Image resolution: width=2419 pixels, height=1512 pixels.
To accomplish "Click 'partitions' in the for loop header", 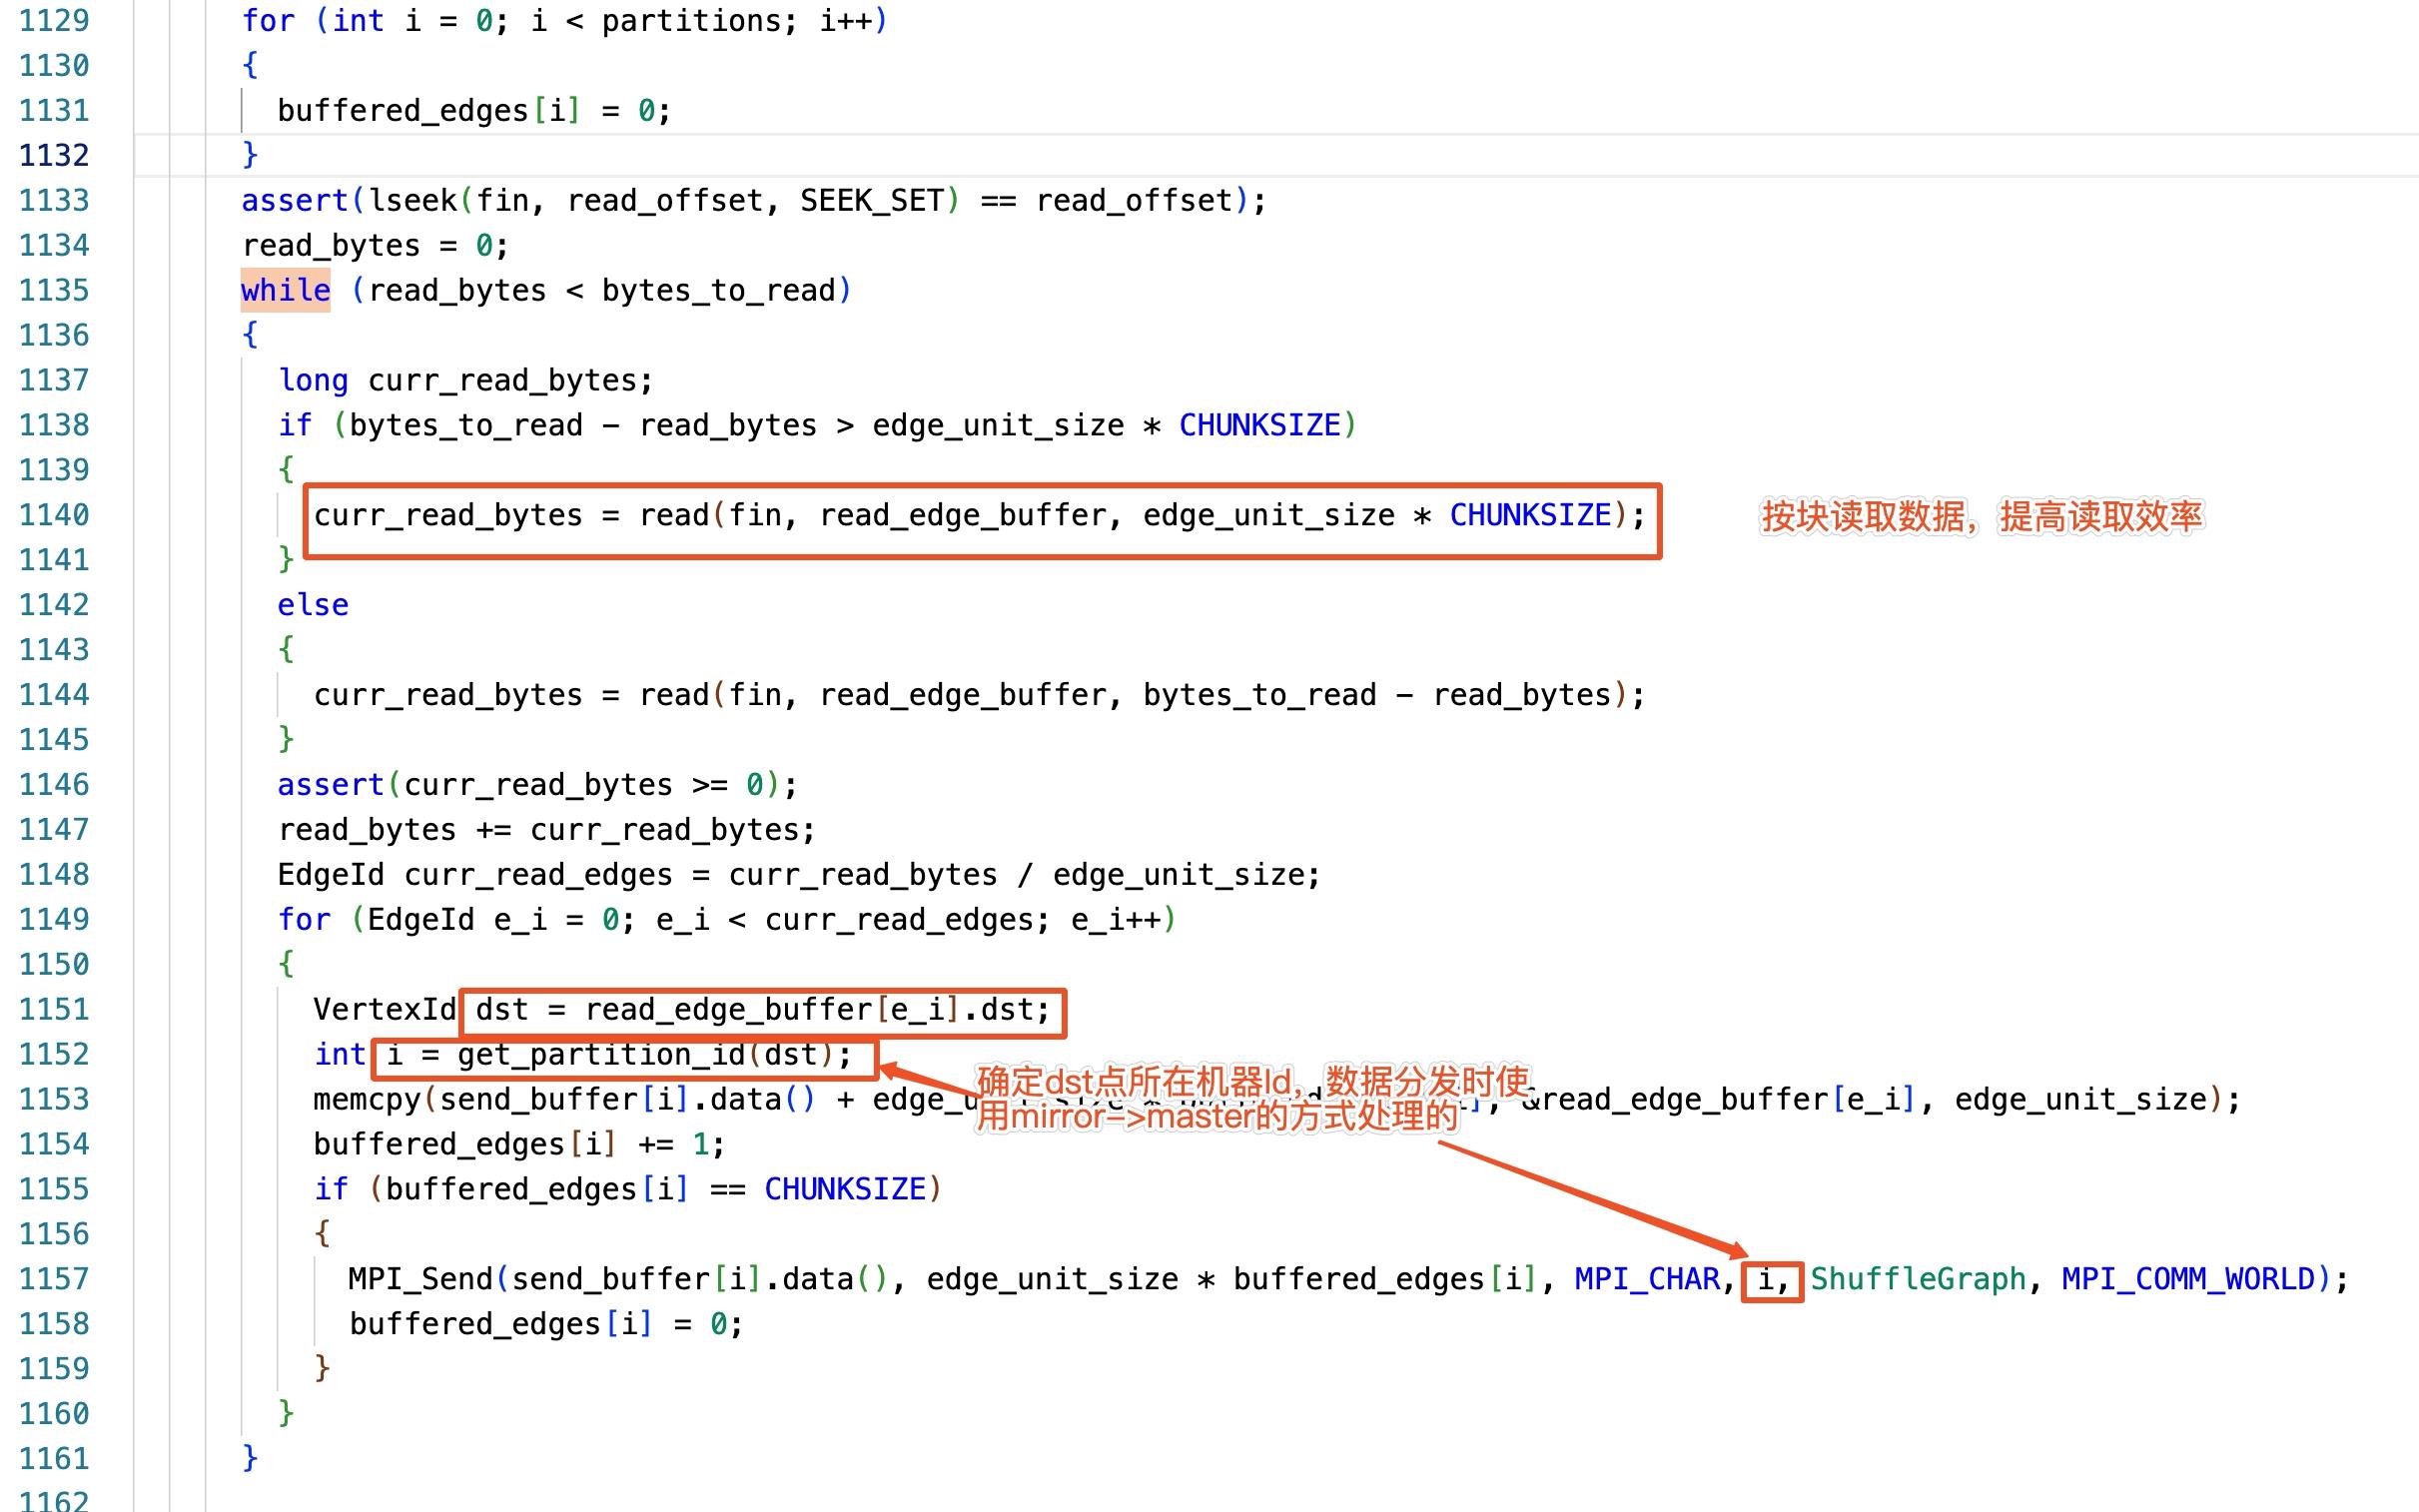I will 690,21.
